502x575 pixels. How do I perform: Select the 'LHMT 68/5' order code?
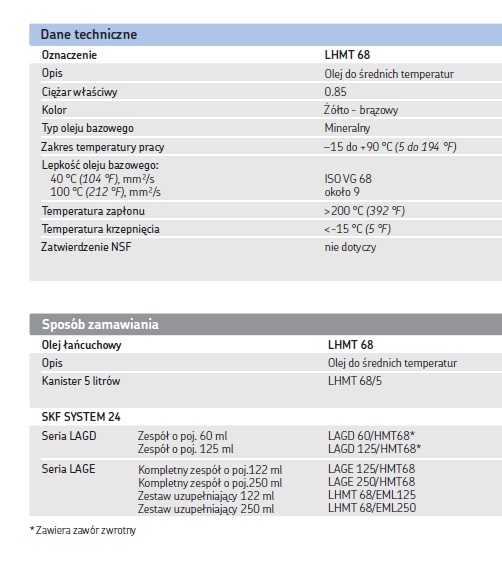coord(355,381)
